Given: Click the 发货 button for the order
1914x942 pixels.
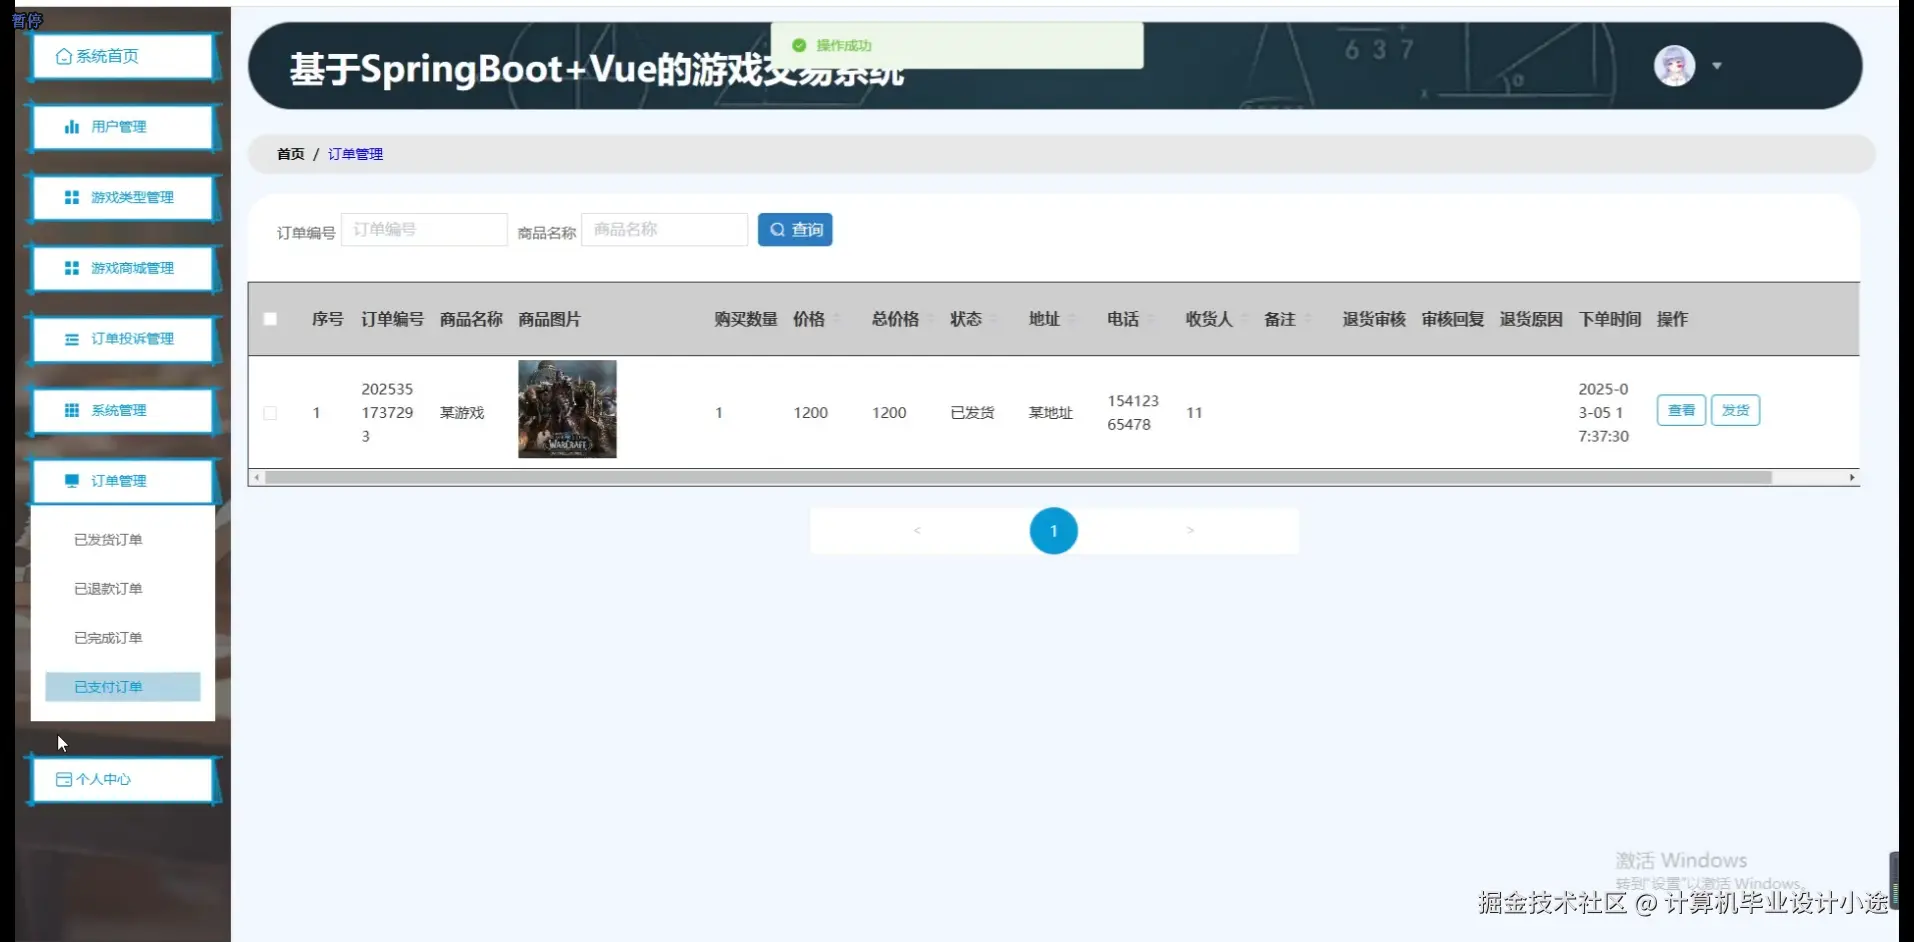Looking at the screenshot, I should [x=1735, y=410].
